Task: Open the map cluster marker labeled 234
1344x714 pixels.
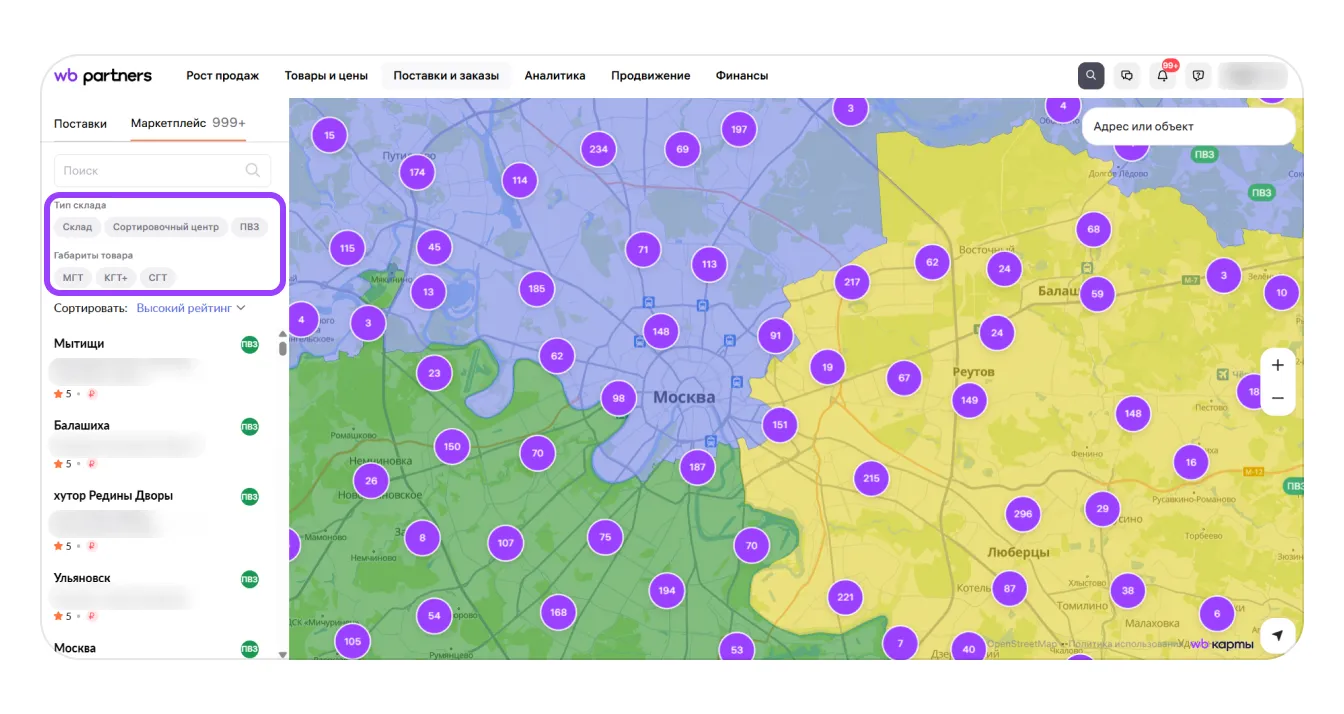Action: point(598,149)
